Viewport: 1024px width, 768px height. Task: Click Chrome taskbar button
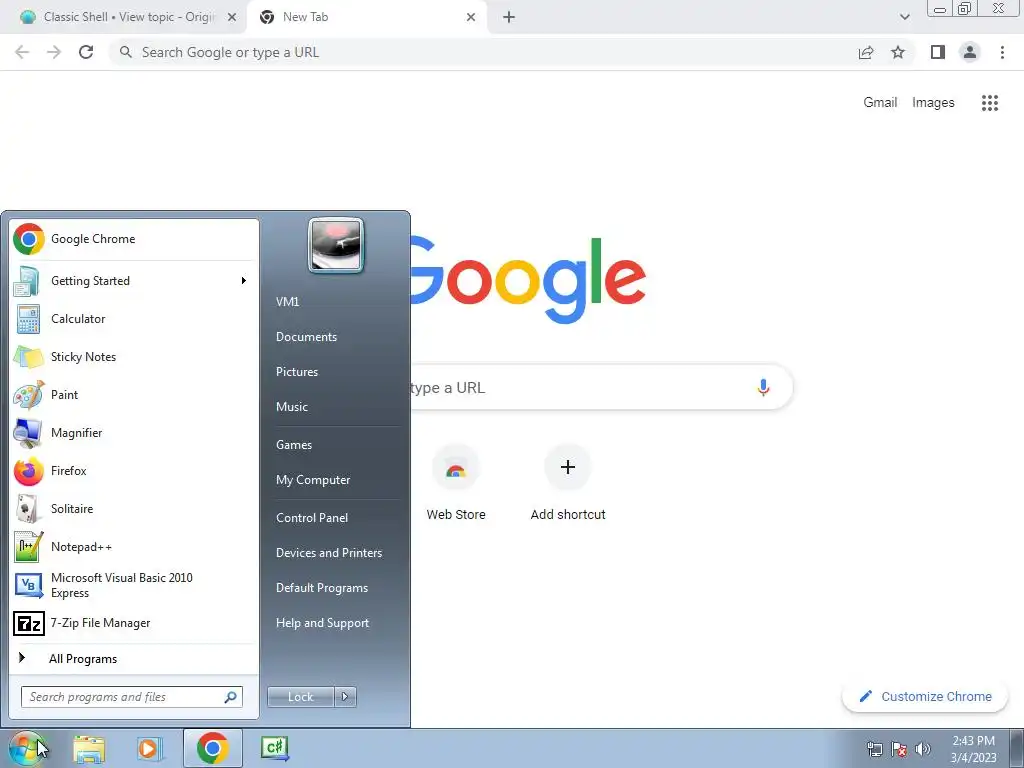tap(212, 748)
